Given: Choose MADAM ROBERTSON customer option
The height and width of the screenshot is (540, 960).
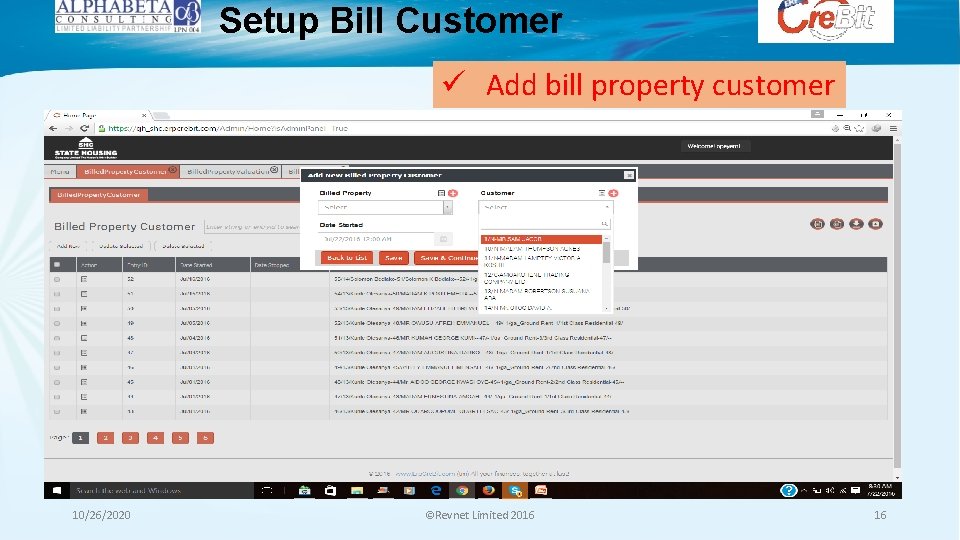Looking at the screenshot, I should pyautogui.click(x=541, y=294).
